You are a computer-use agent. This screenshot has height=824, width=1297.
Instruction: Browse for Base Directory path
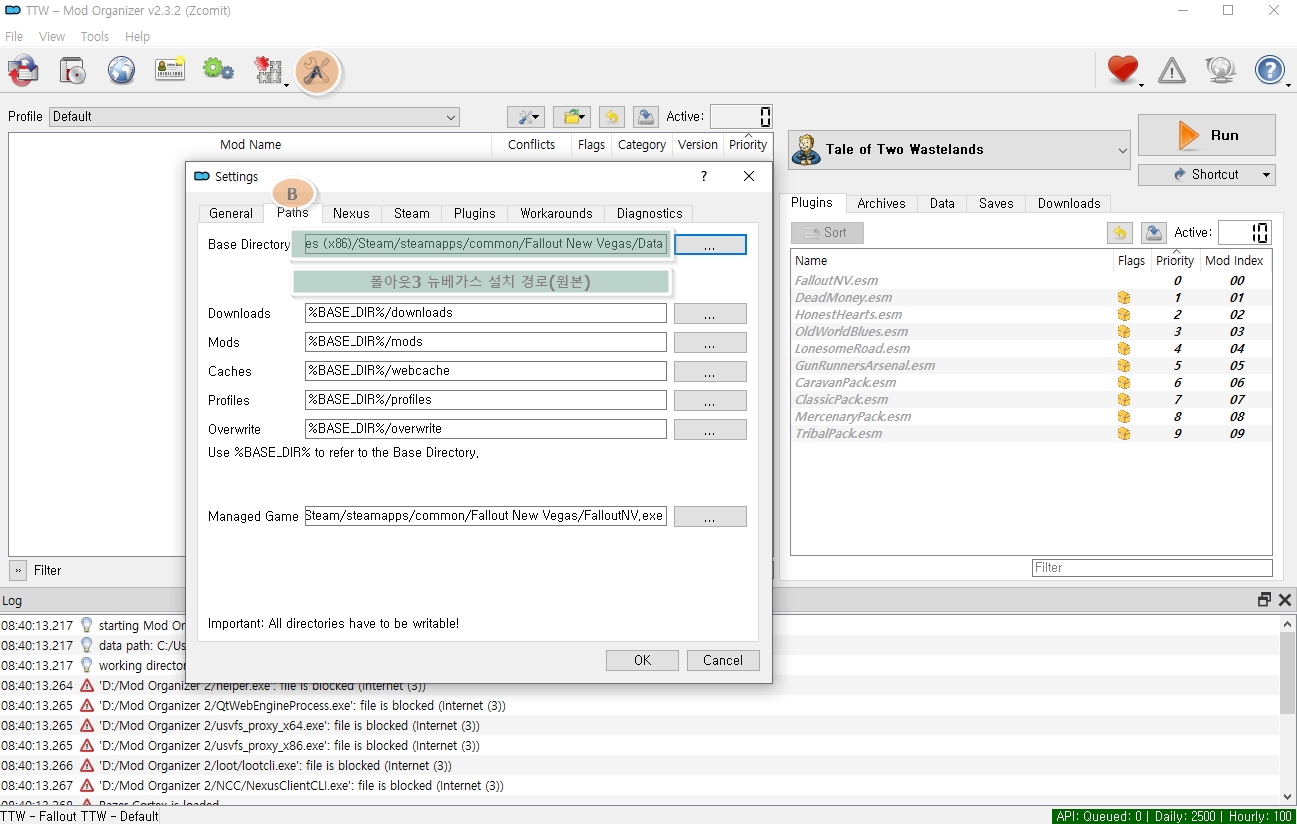coord(710,245)
